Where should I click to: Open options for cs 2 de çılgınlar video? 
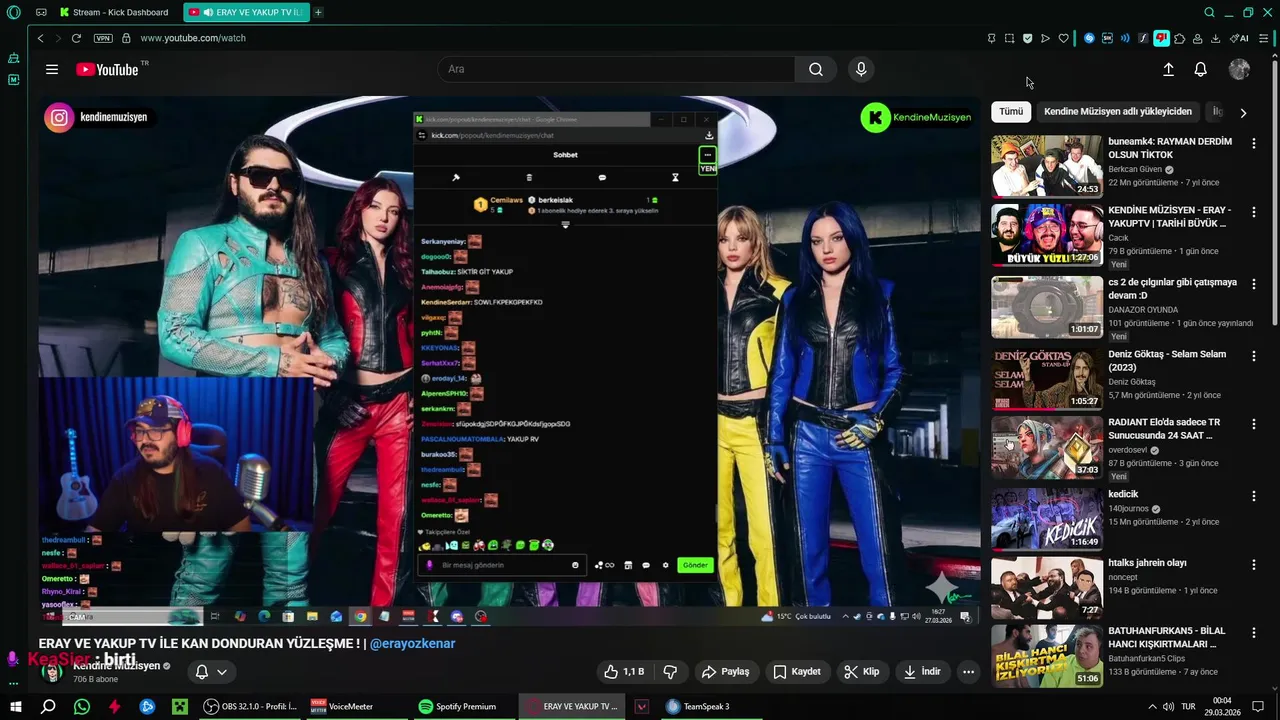pyautogui.click(x=1253, y=284)
